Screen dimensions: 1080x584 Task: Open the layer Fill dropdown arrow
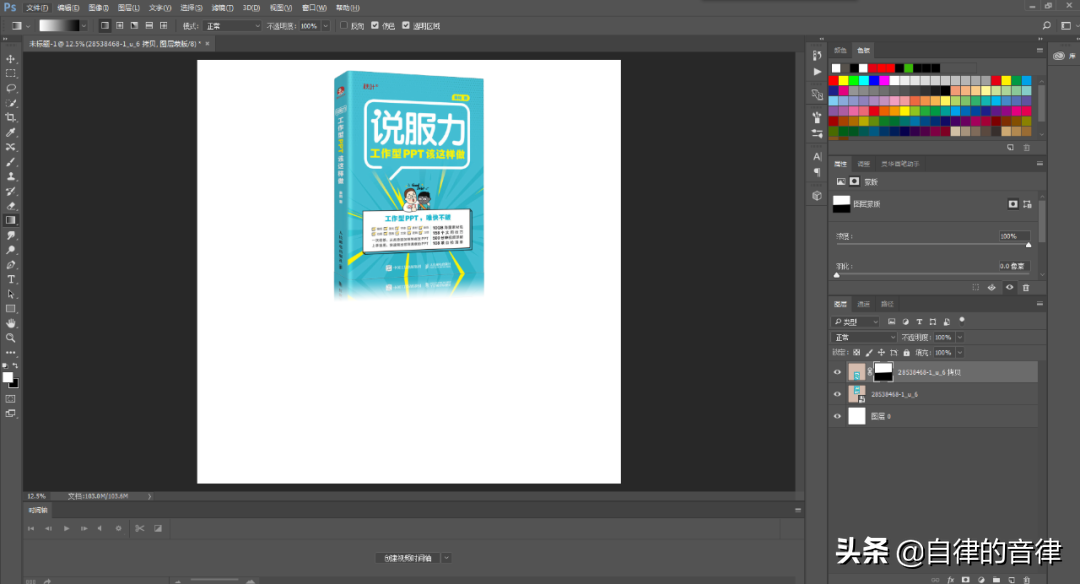(959, 353)
